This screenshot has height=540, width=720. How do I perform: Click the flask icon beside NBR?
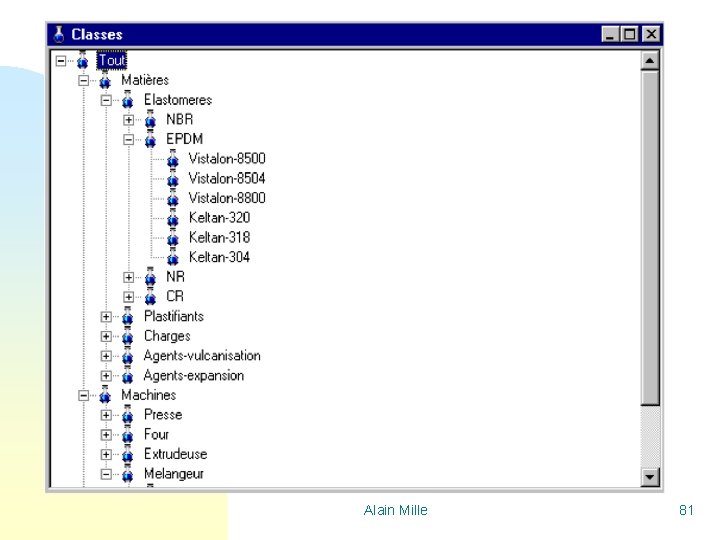coord(150,120)
